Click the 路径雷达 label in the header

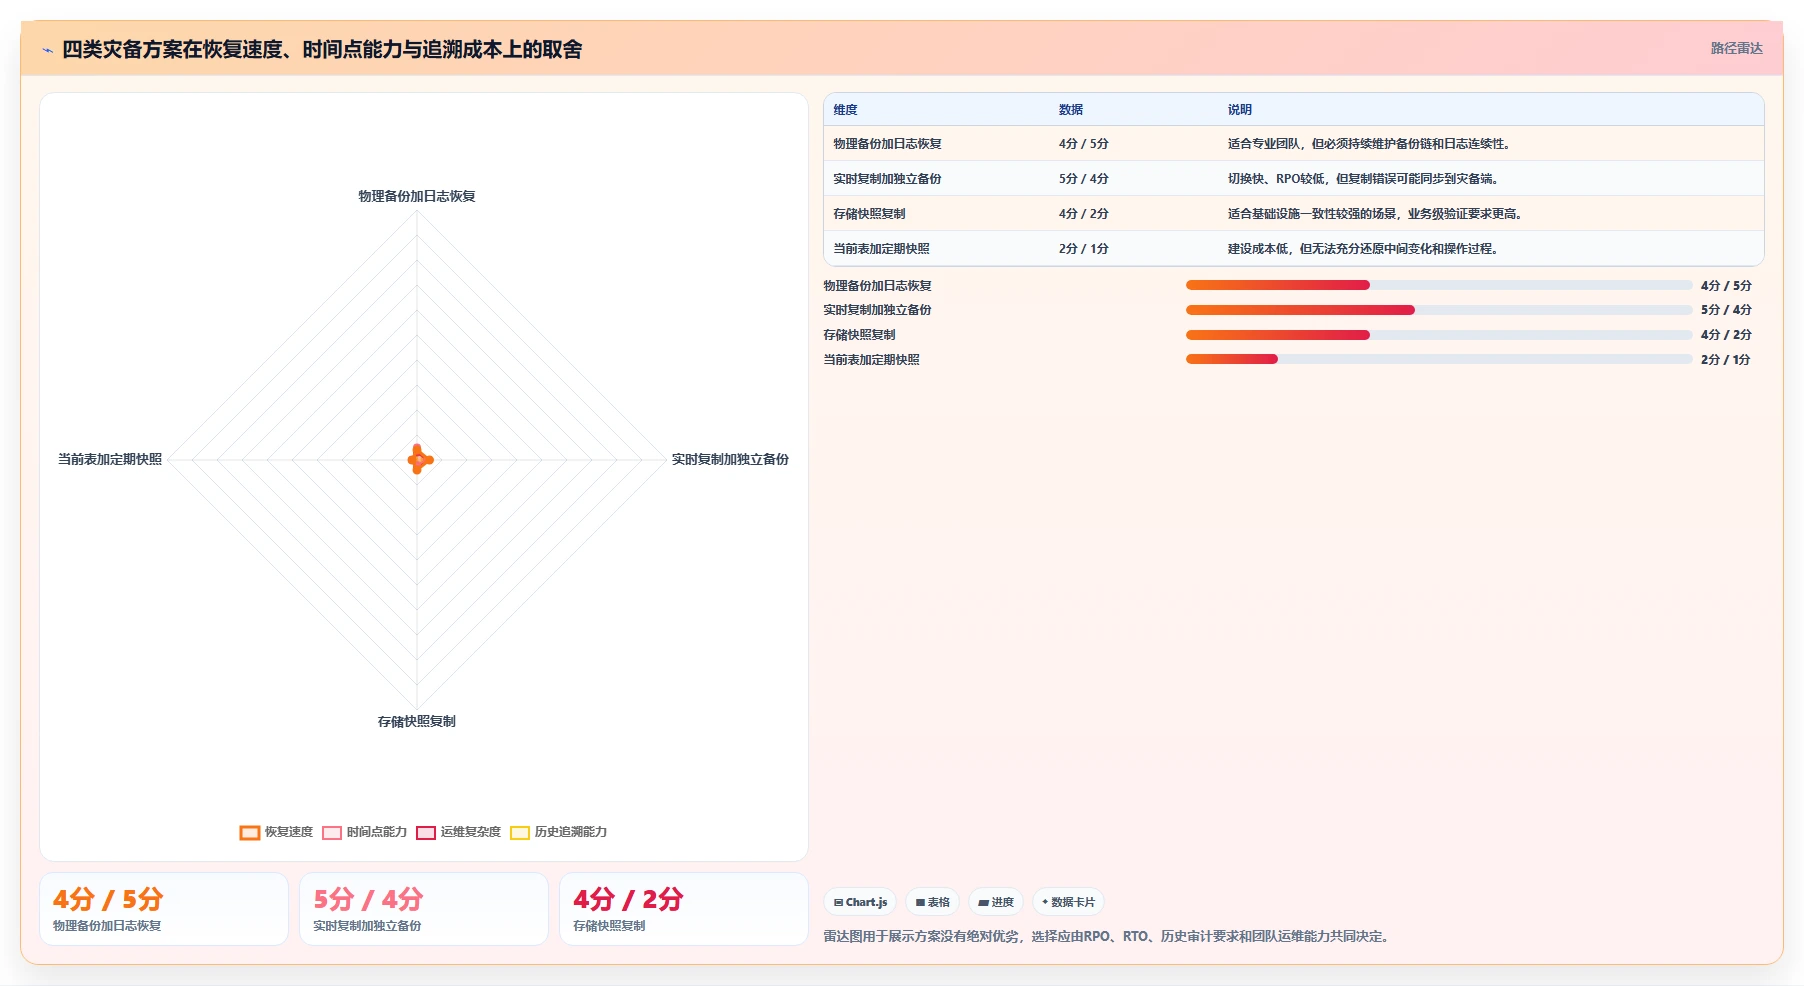point(1736,48)
